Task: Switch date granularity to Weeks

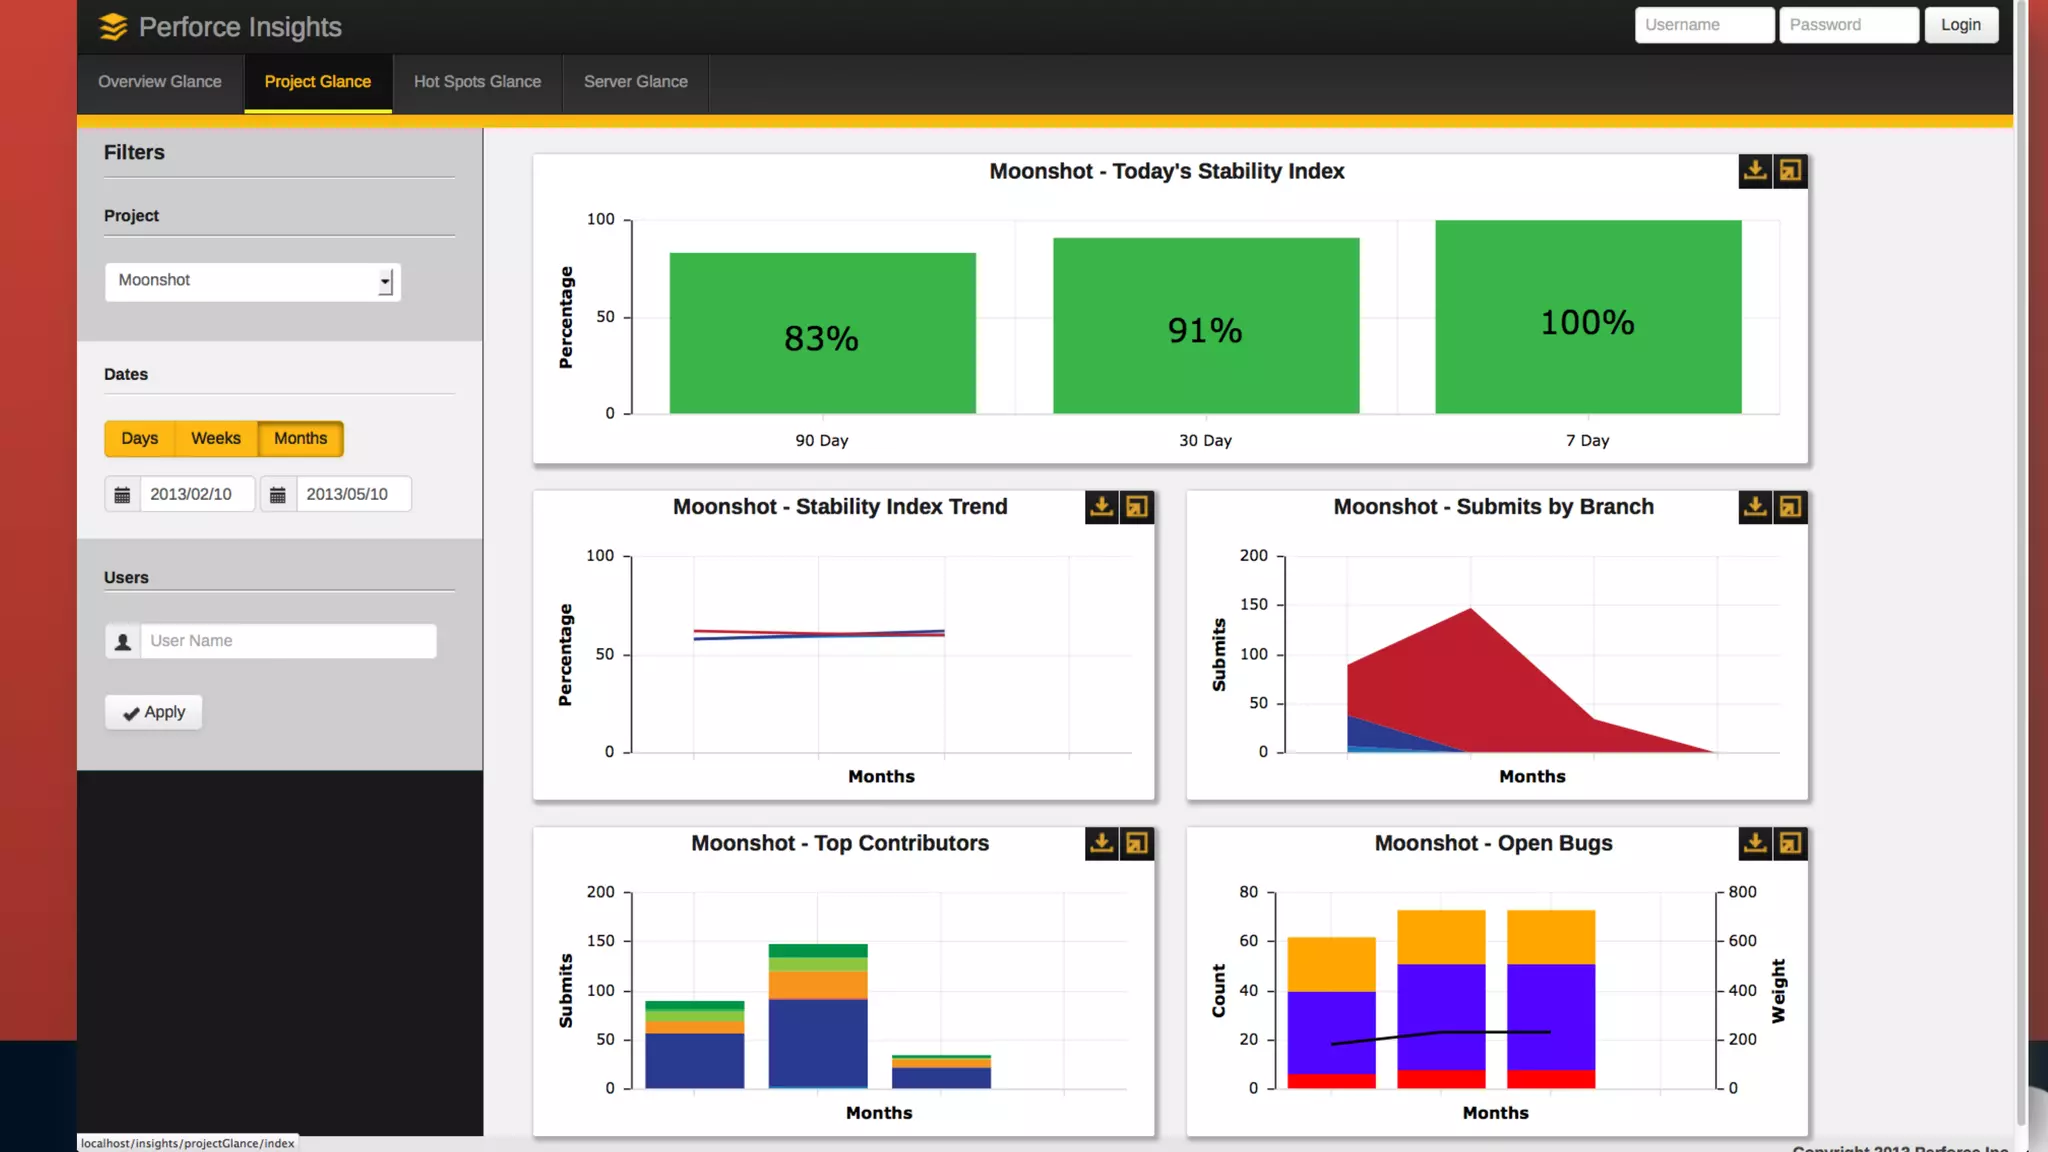Action: coord(216,439)
